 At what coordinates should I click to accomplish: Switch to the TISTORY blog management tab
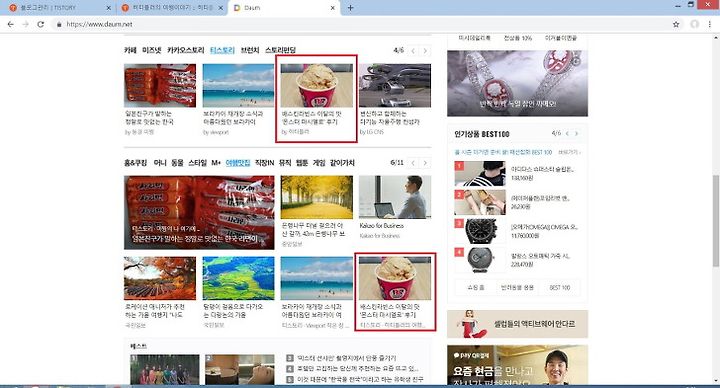[58, 8]
